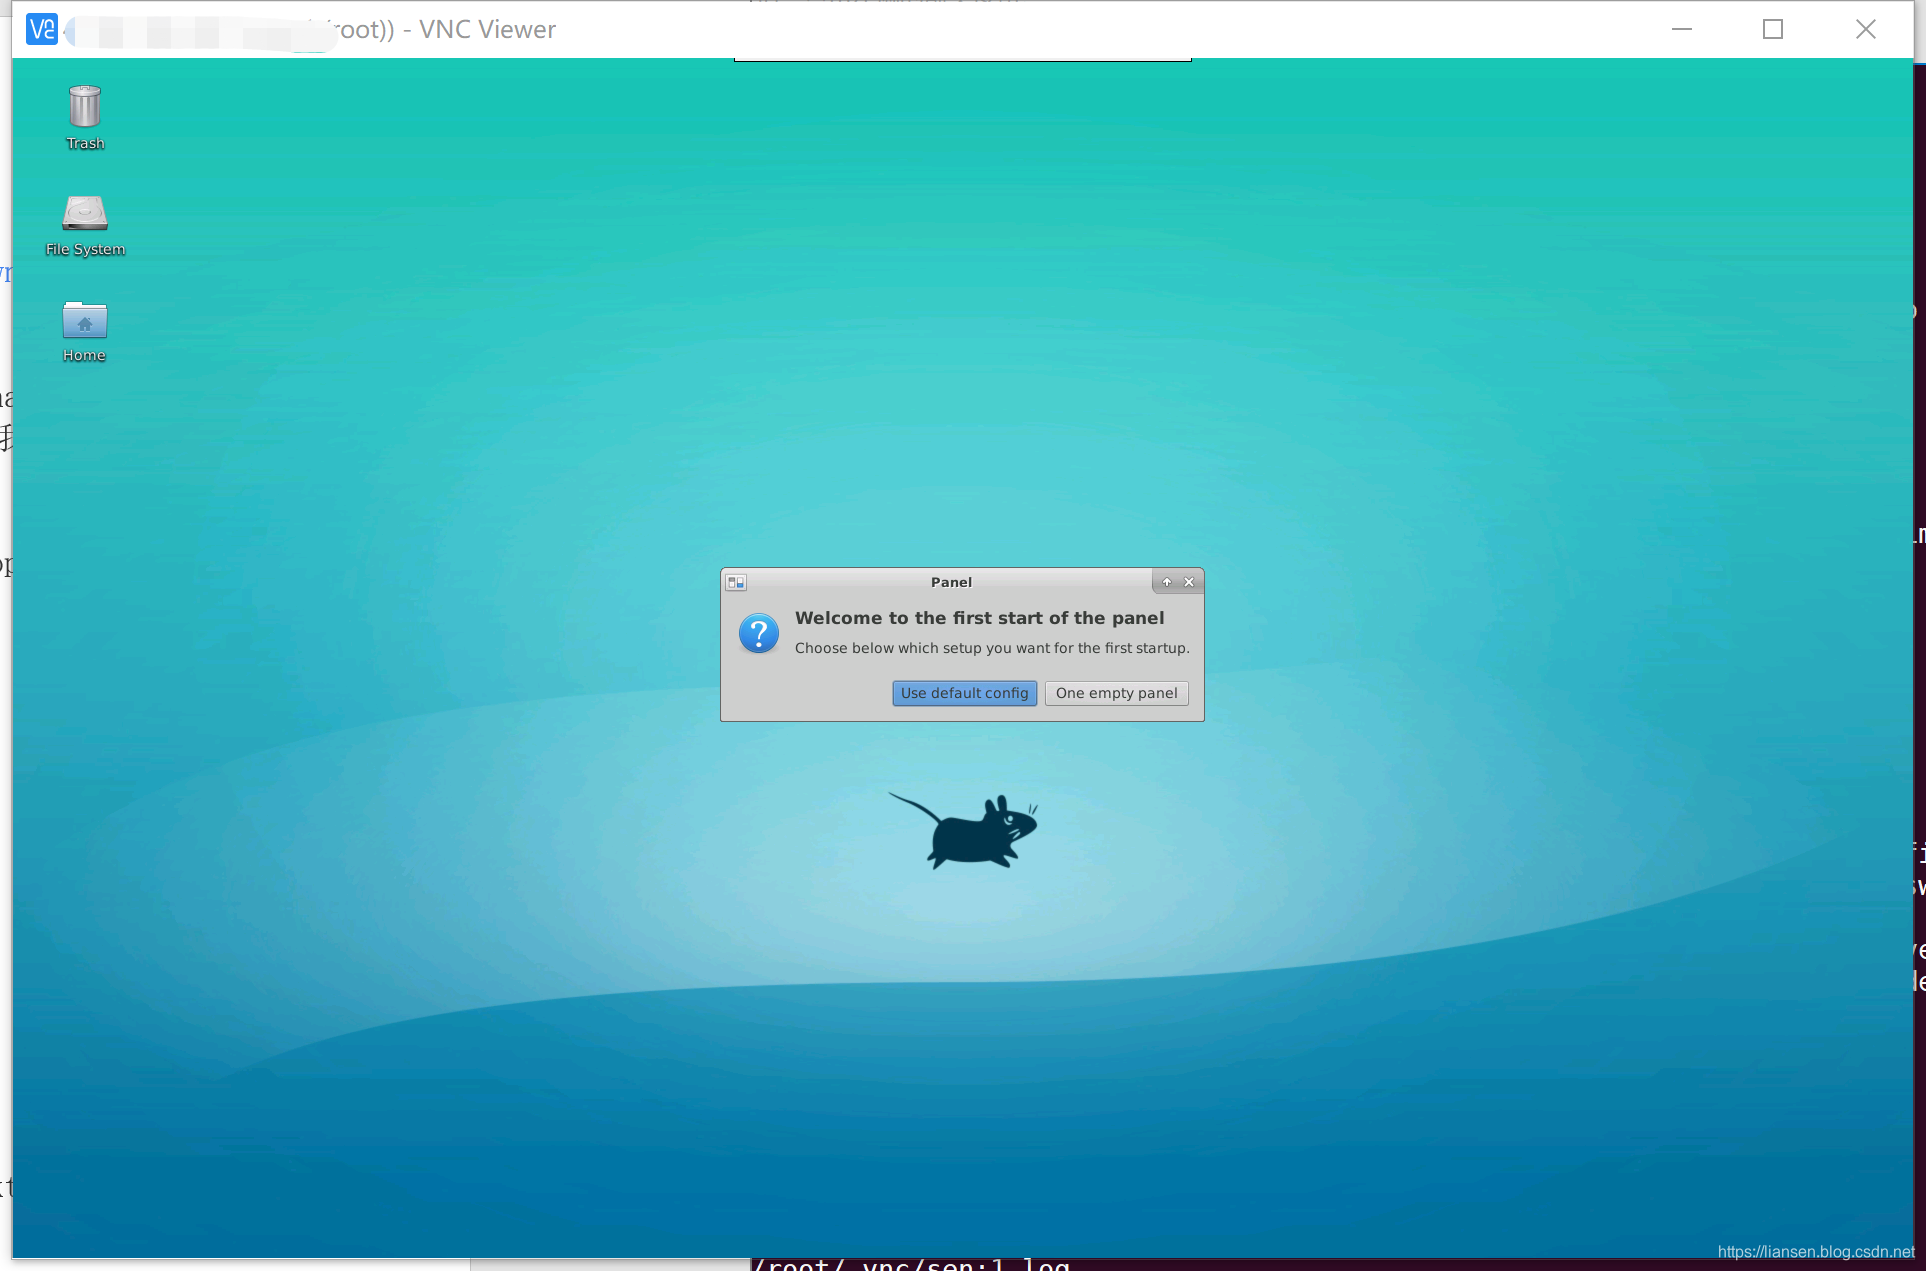Minimize the VNC Viewer window
The image size is (1926, 1271).
[x=1682, y=29]
